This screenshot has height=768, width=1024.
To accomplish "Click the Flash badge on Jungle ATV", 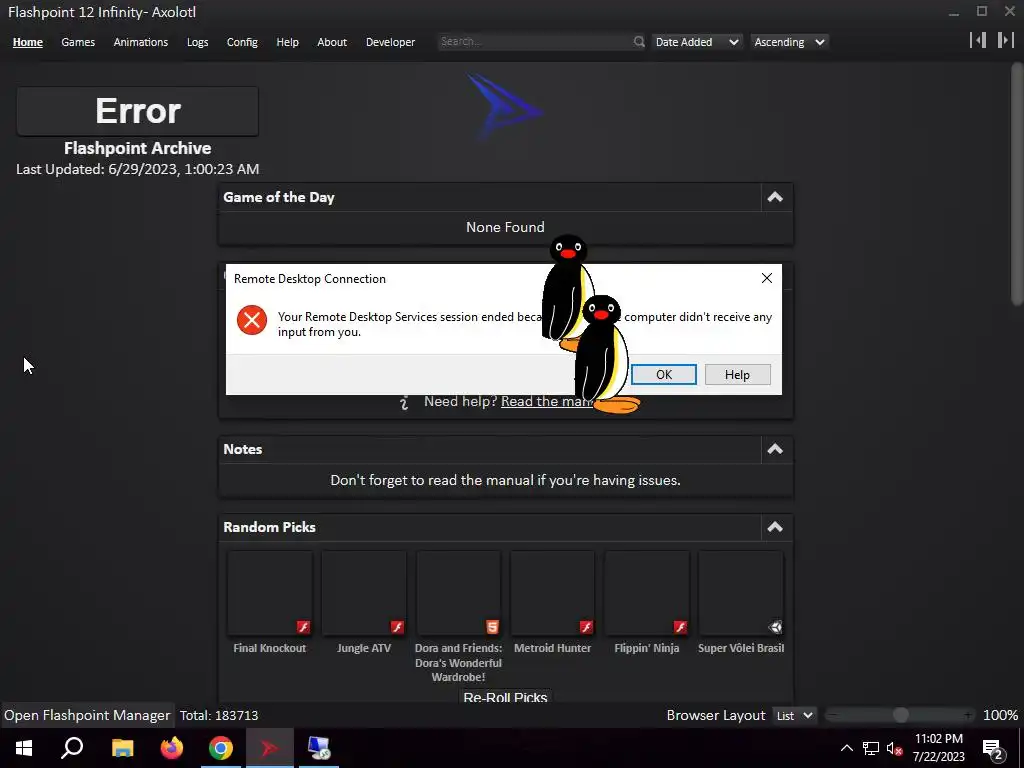I will pyautogui.click(x=397, y=627).
